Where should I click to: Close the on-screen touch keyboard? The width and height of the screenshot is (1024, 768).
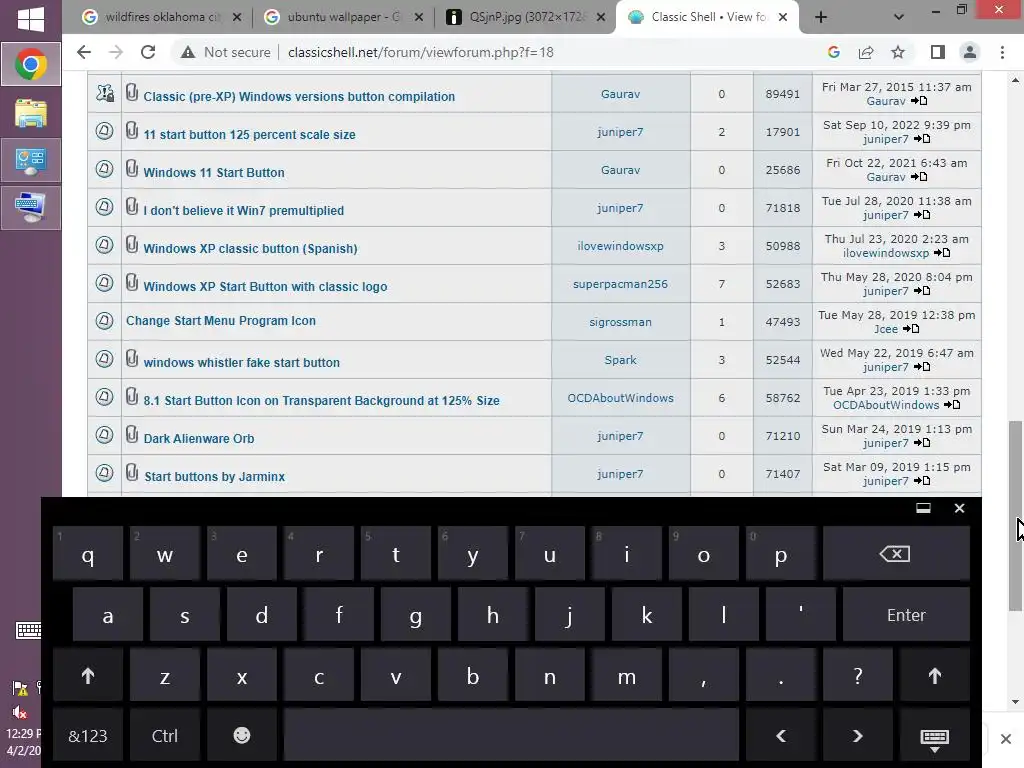pyautogui.click(x=959, y=508)
